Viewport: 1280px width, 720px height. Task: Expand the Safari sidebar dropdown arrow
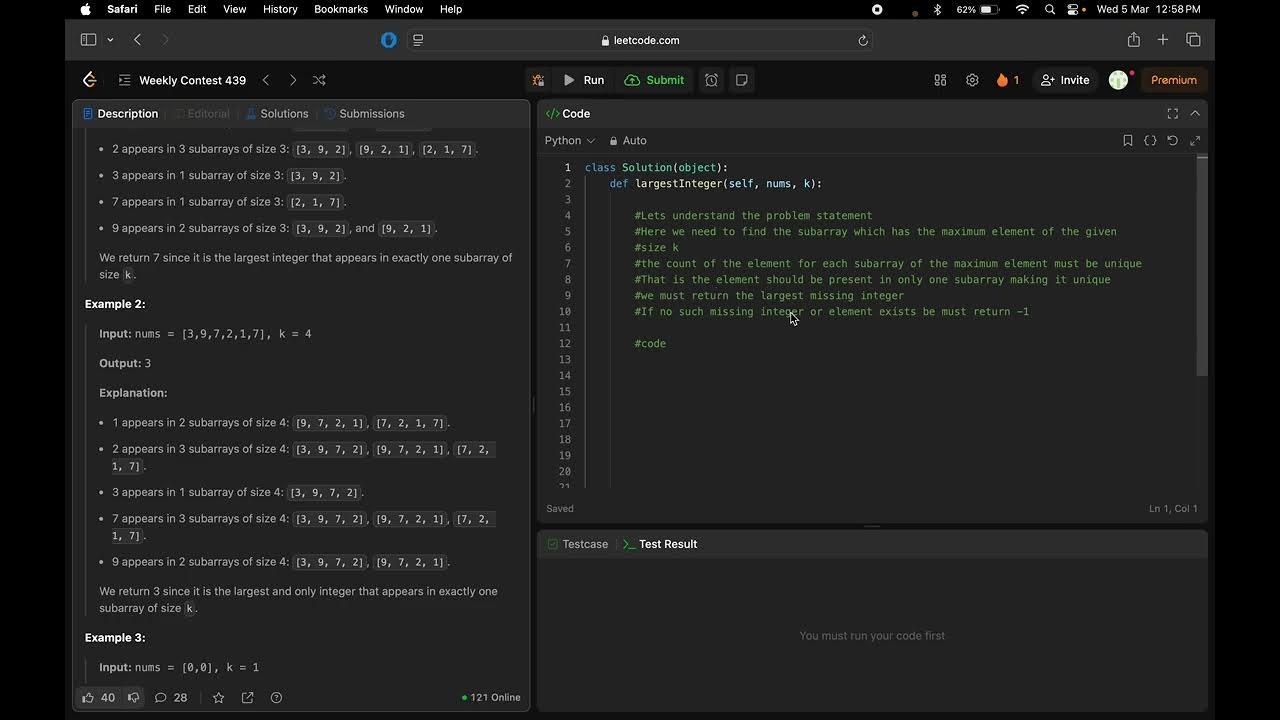pos(110,40)
